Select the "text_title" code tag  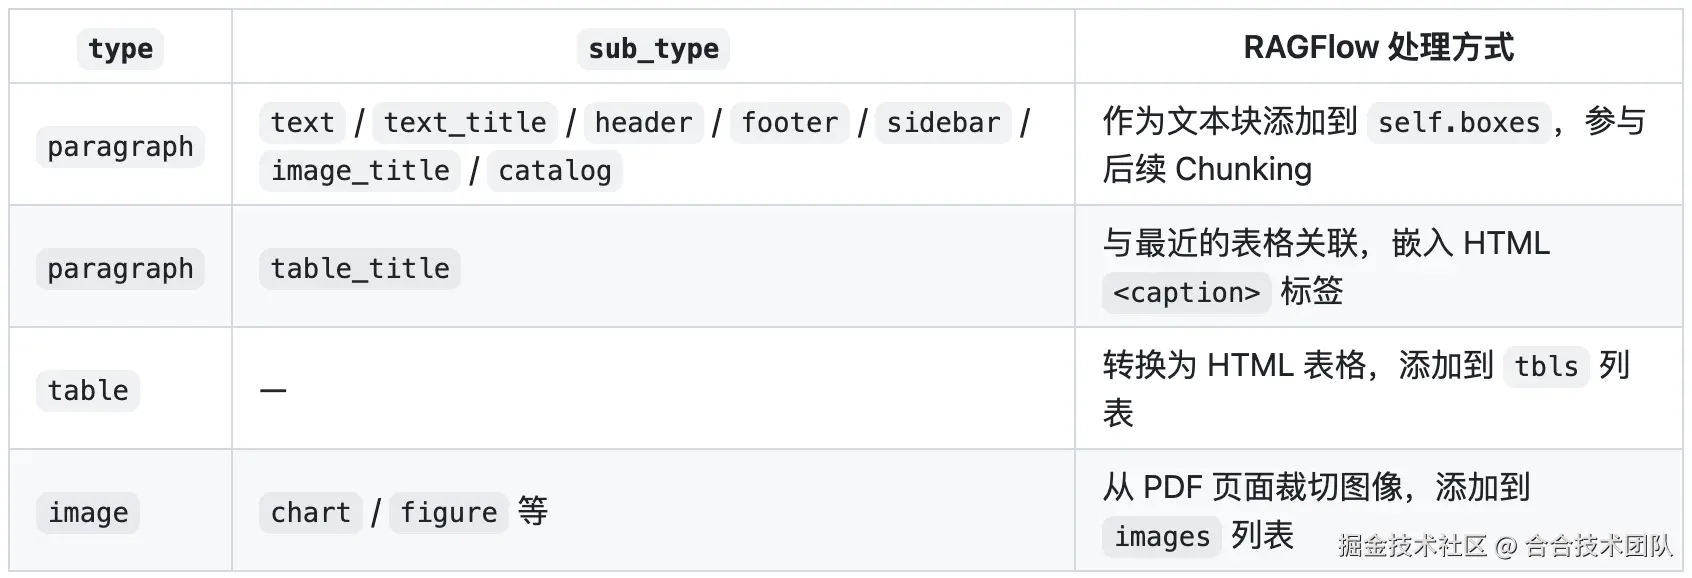[465, 123]
